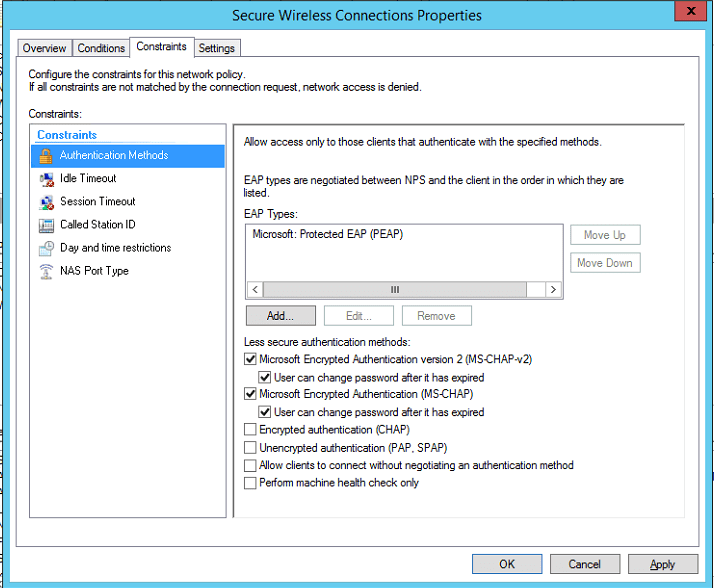Check Allow clients to connect without negotiating
Image resolution: width=714 pixels, height=588 pixels.
coord(250,465)
